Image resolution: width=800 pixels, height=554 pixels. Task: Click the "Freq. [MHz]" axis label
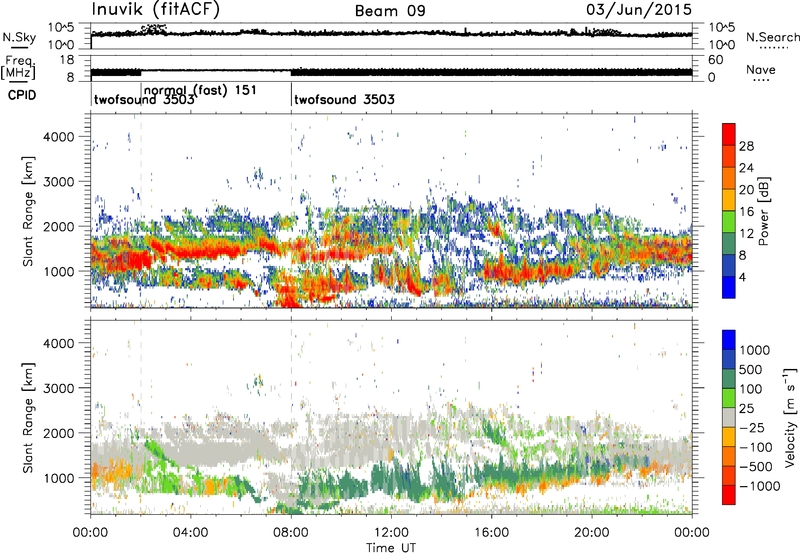pyautogui.click(x=18, y=67)
